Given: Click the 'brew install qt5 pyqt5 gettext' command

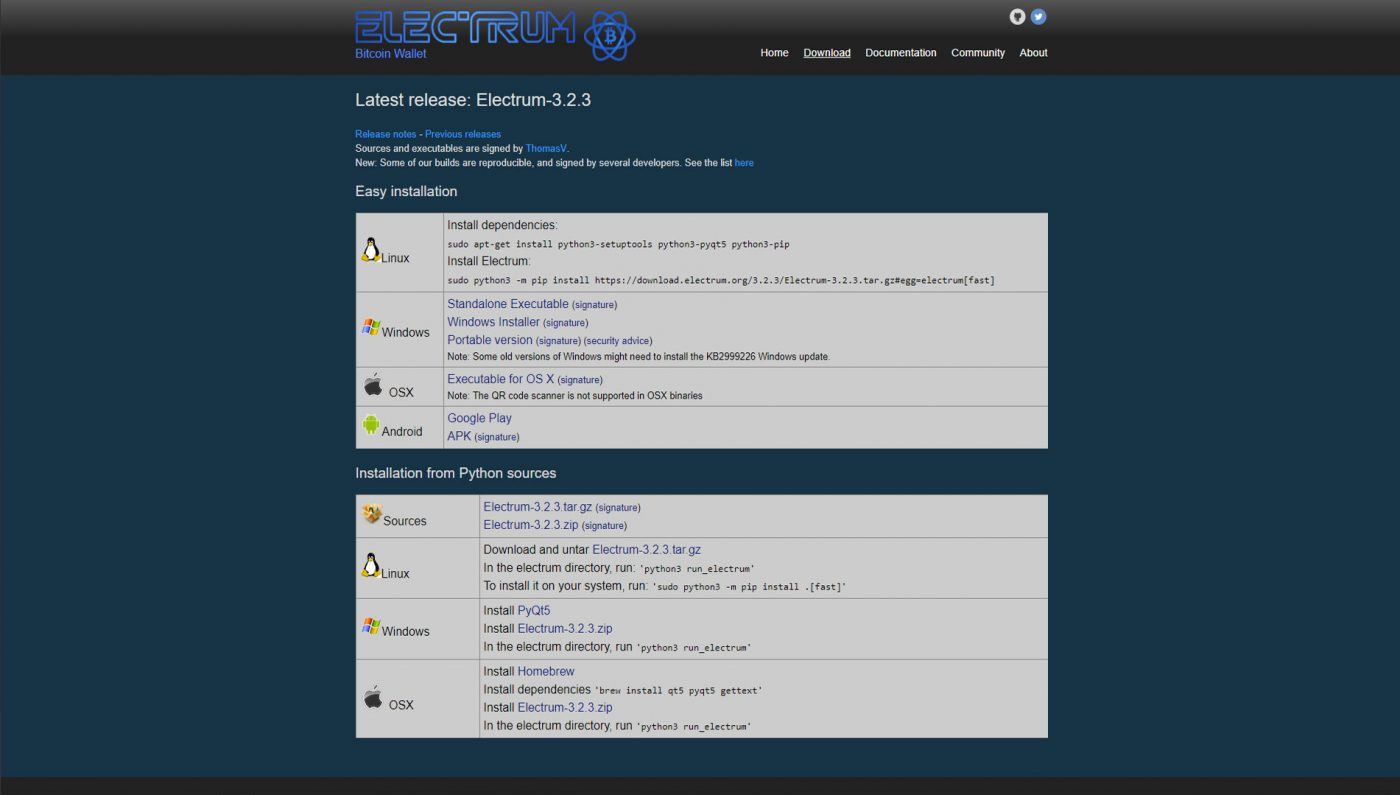Looking at the screenshot, I should point(678,691).
